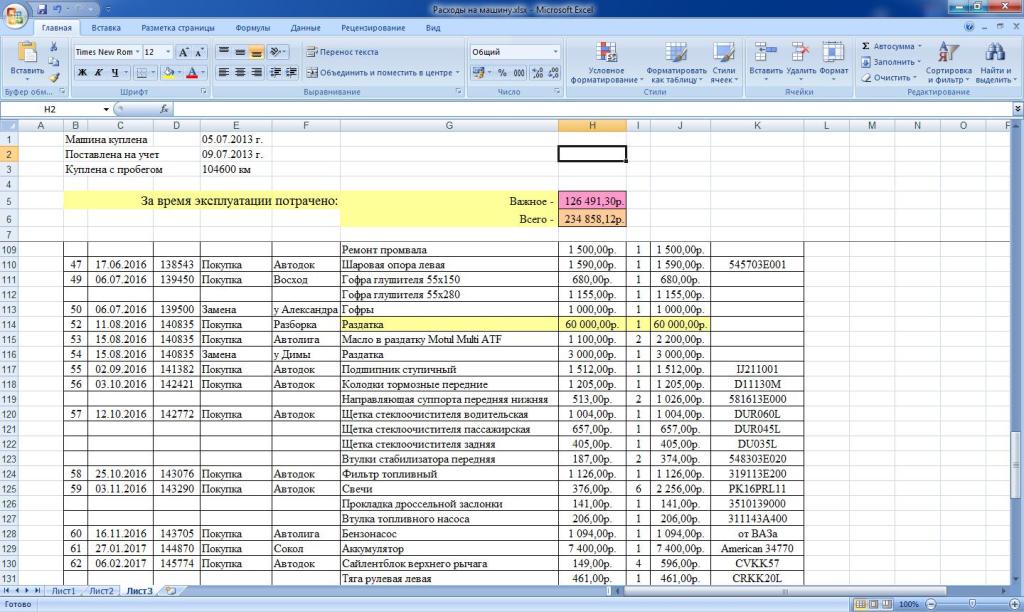The width and height of the screenshot is (1024, 612).
Task: Click Sort and Filter (Сортировка и фильтр)
Action: (948, 62)
